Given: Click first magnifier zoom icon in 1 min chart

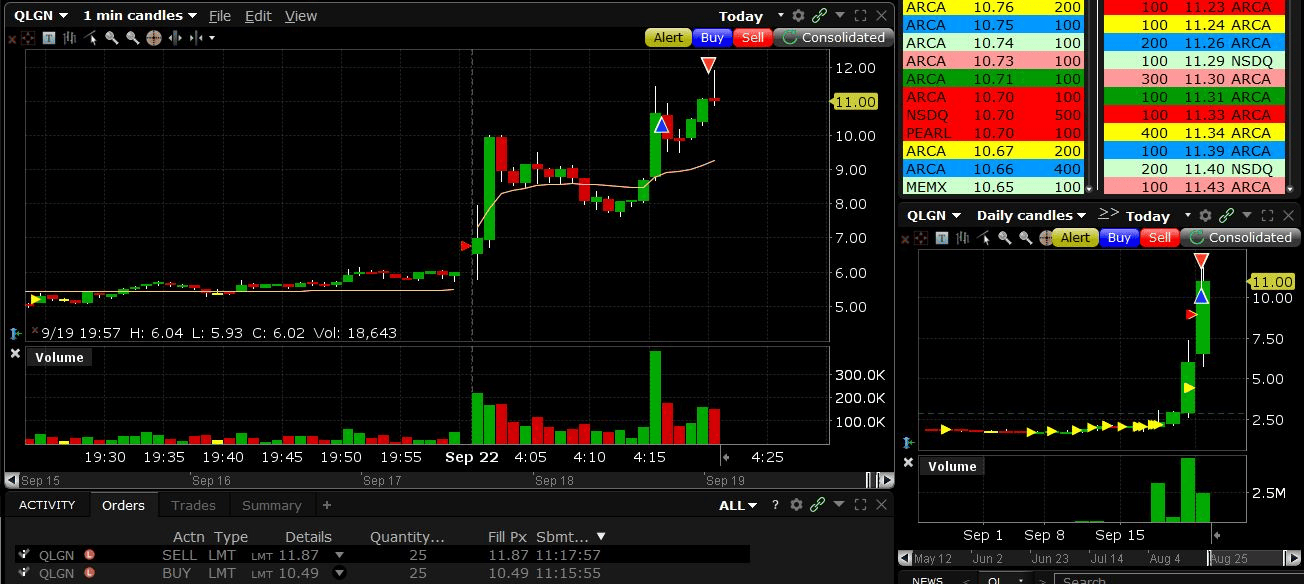Looking at the screenshot, I should pyautogui.click(x=112, y=38).
